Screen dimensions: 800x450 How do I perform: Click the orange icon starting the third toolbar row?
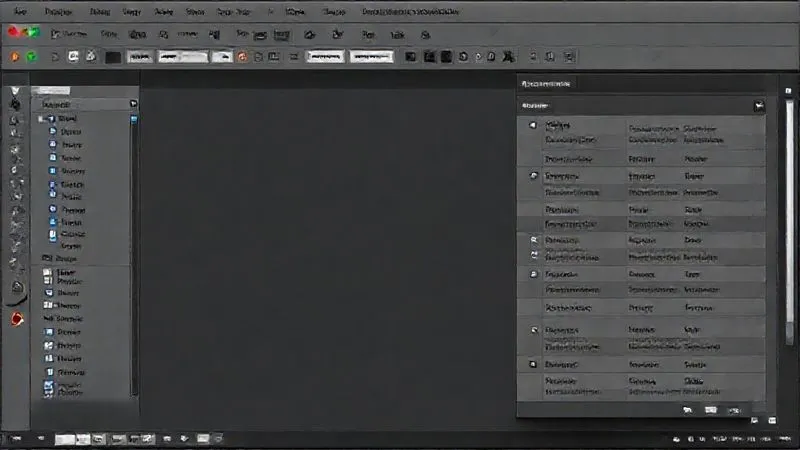(15, 57)
